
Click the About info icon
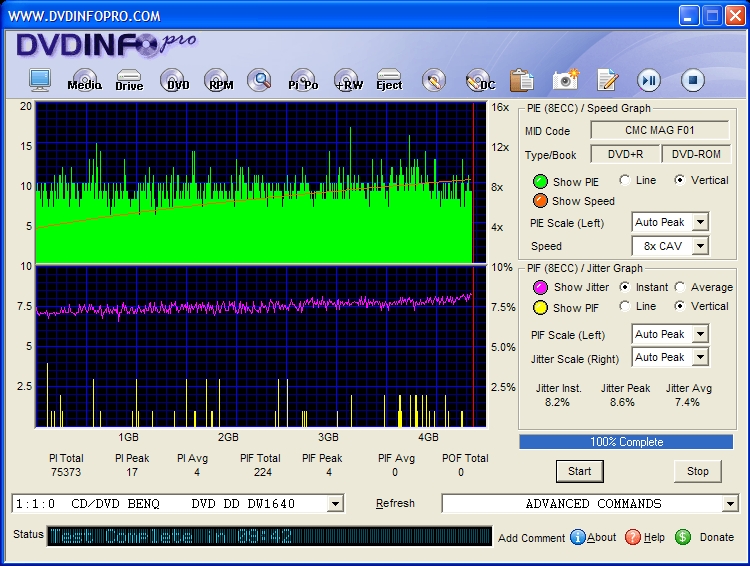tap(578, 537)
